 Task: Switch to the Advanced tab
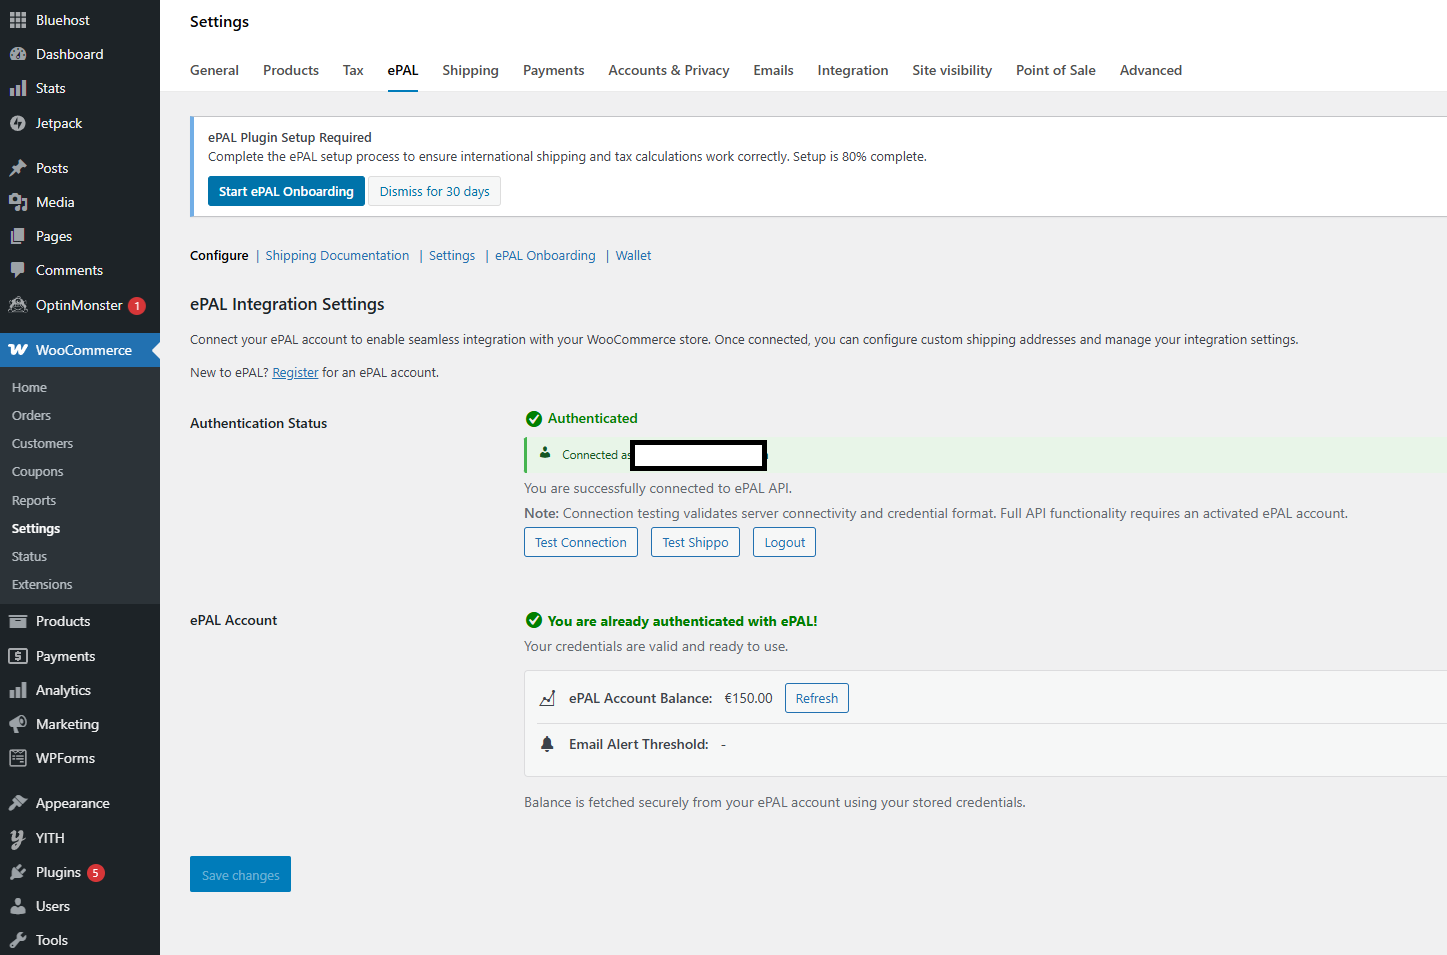coord(1151,70)
